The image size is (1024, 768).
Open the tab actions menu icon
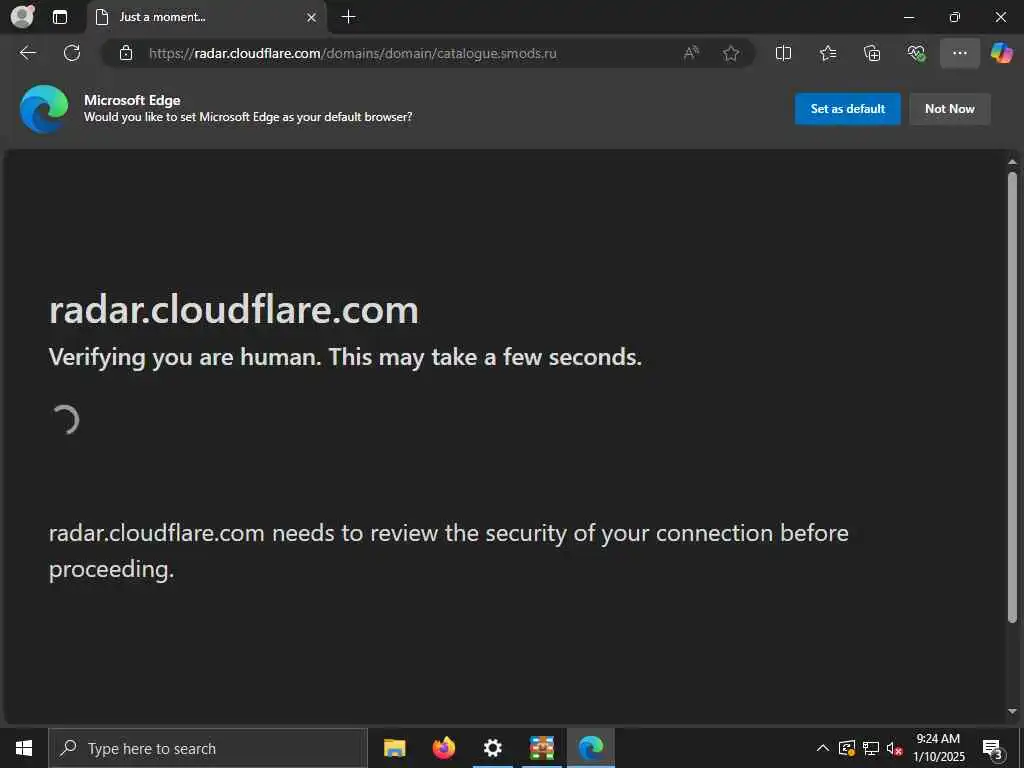[x=60, y=17]
